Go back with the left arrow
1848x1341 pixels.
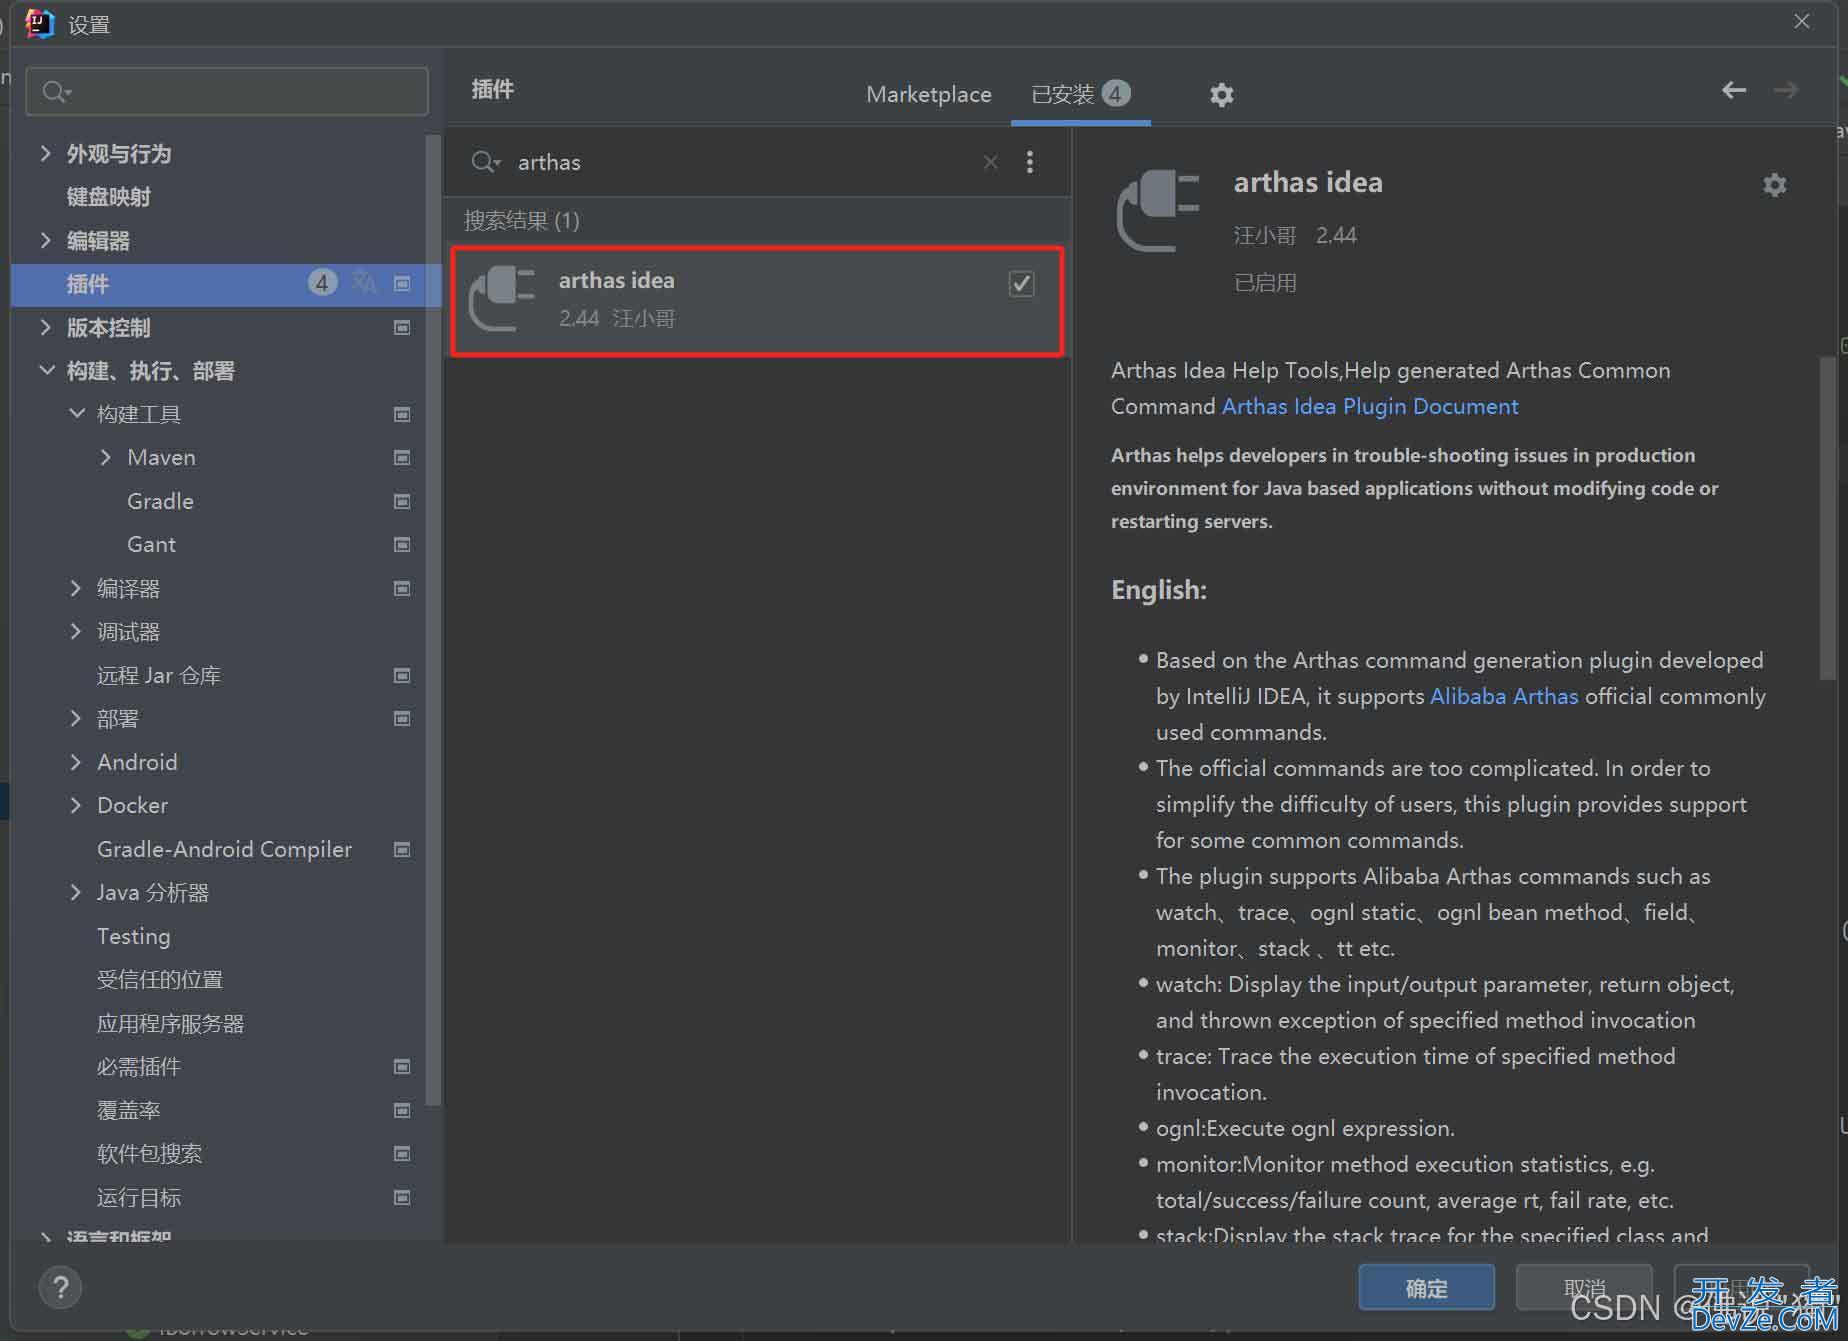click(1734, 90)
